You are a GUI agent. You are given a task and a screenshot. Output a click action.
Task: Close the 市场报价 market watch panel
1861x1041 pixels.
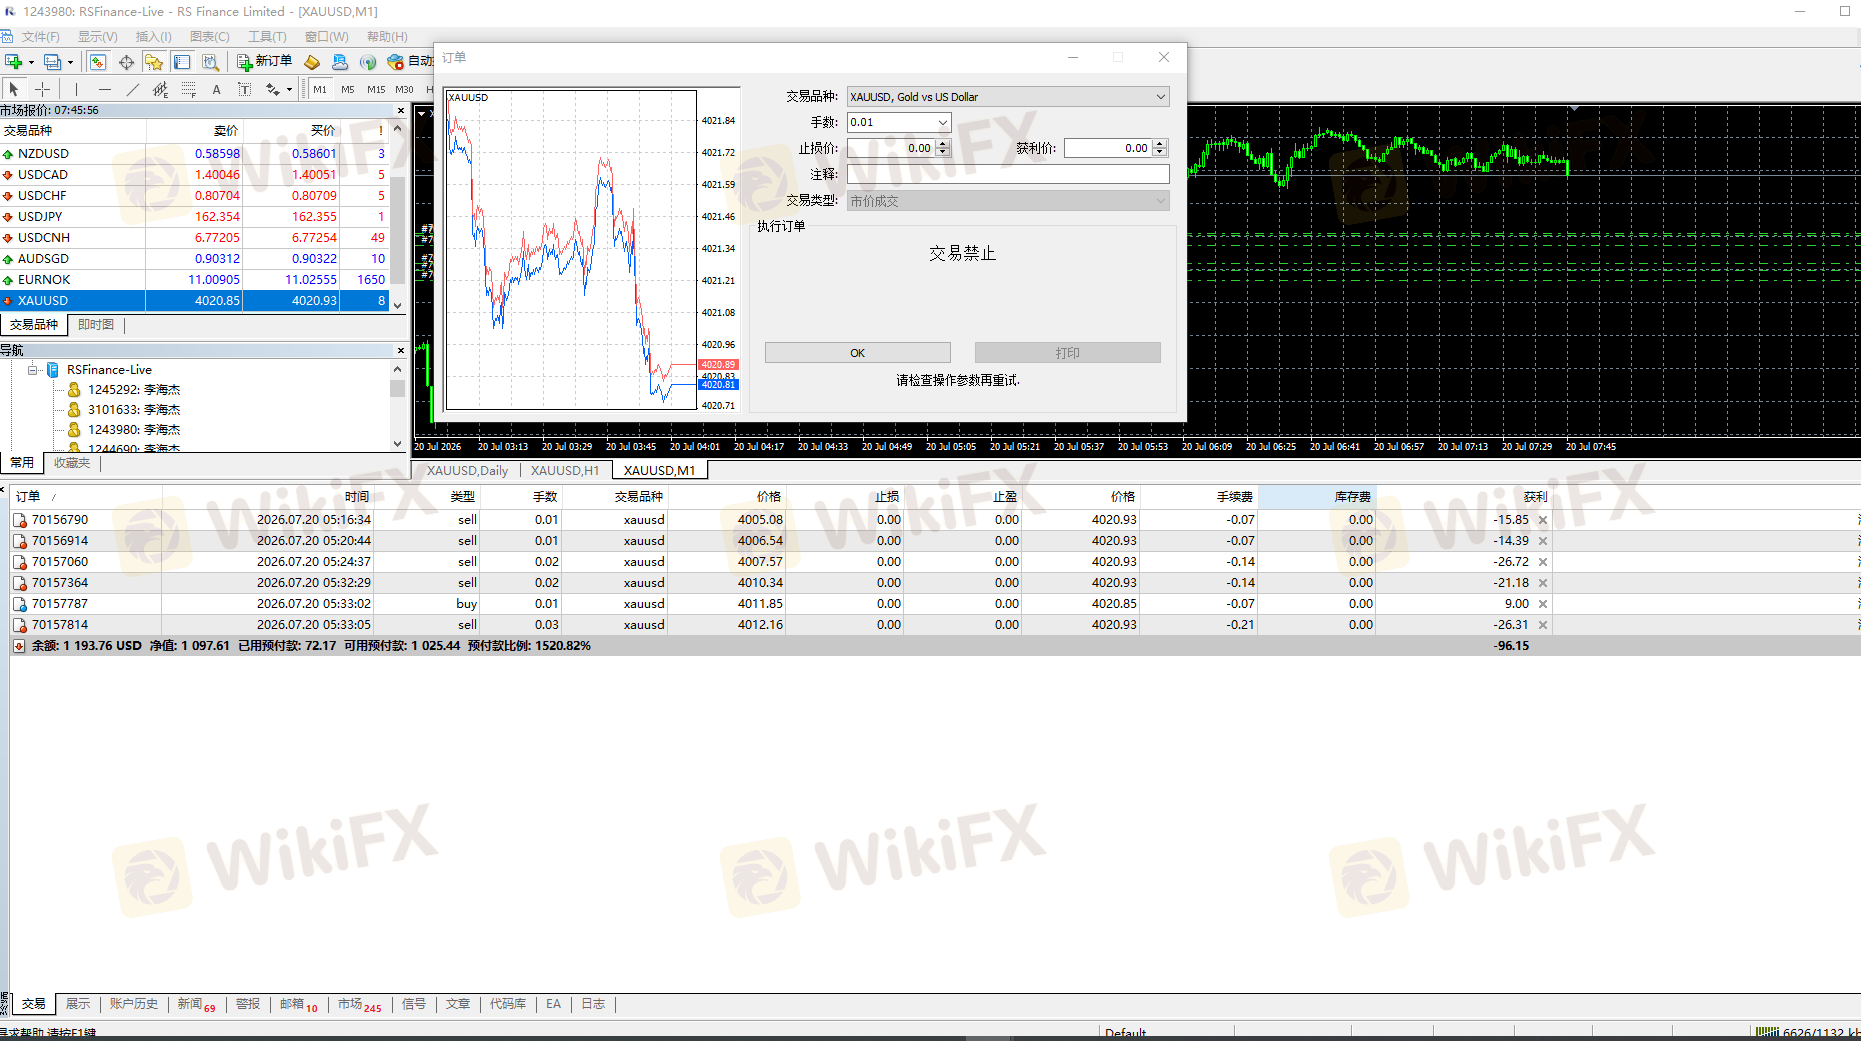click(x=401, y=111)
